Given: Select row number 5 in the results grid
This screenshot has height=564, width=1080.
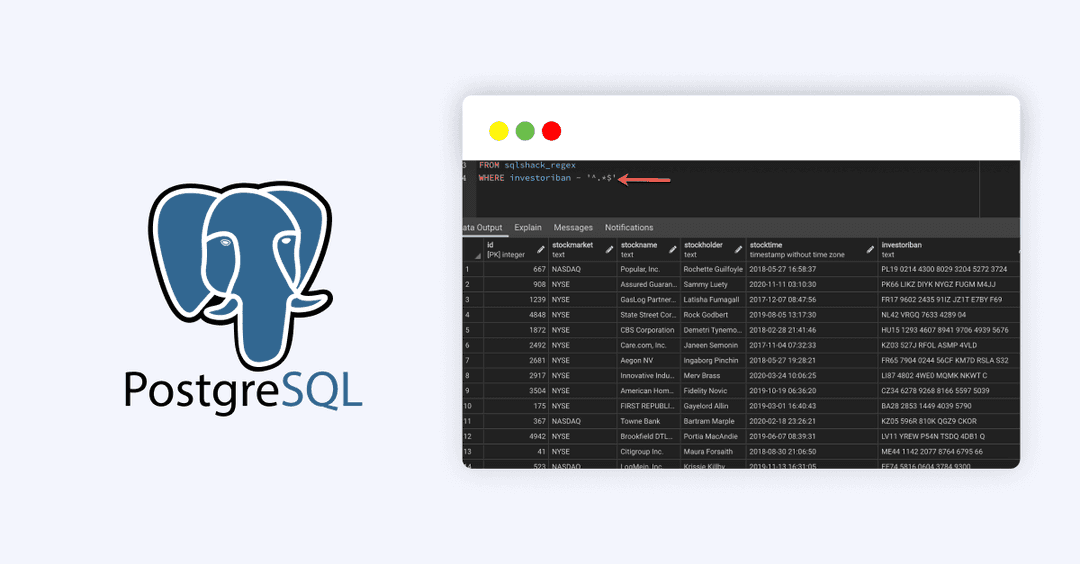Looking at the screenshot, I should coord(468,330).
